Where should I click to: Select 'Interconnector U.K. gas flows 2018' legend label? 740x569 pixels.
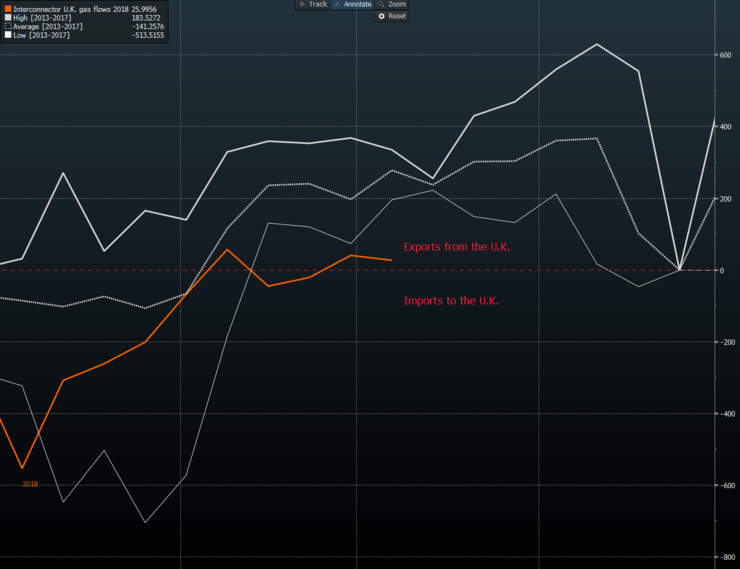click(71, 9)
